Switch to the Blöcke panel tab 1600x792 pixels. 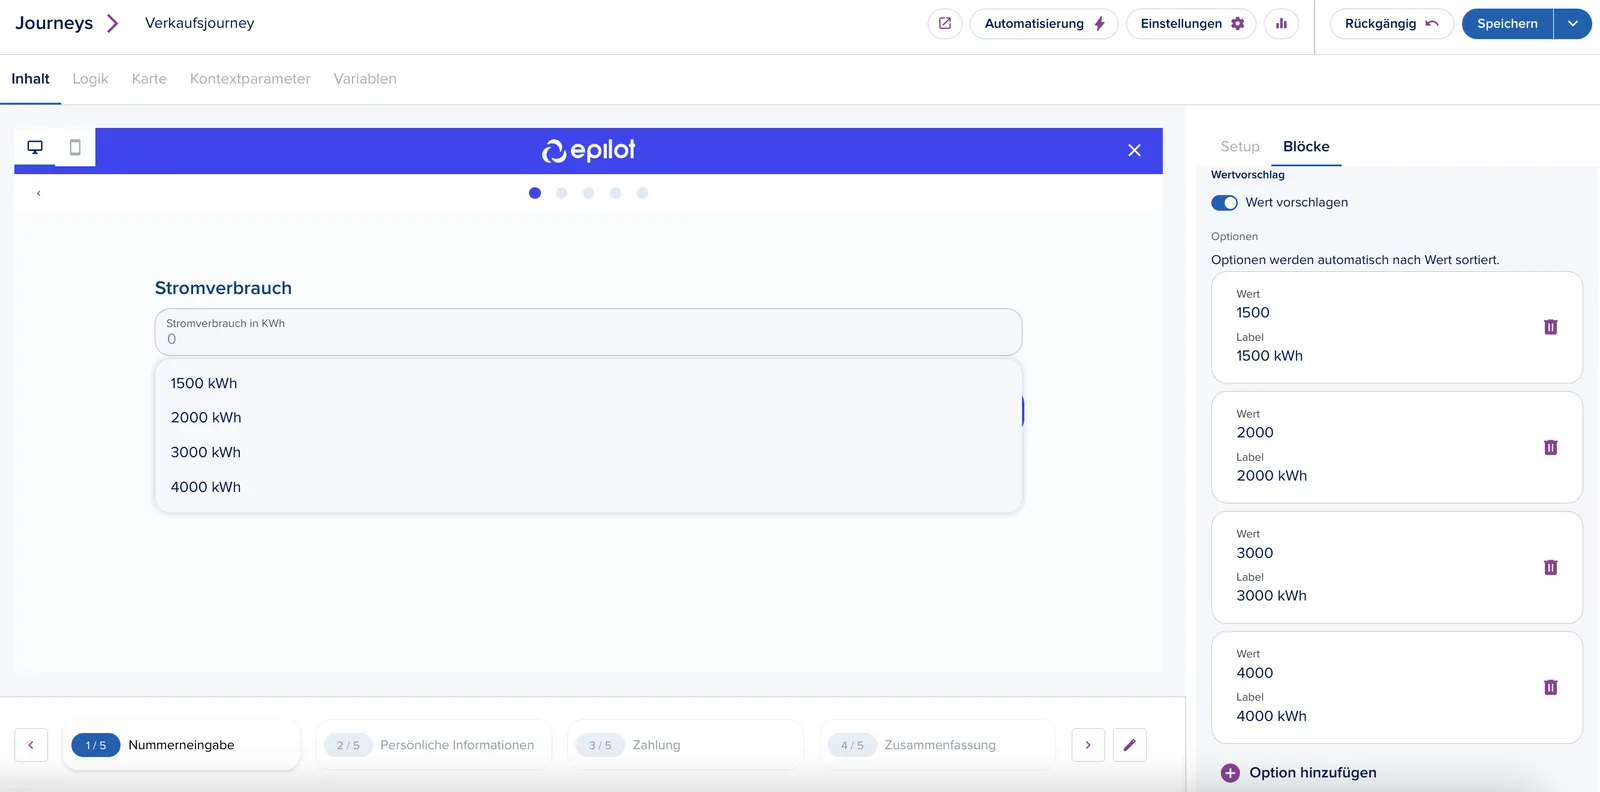coord(1306,146)
